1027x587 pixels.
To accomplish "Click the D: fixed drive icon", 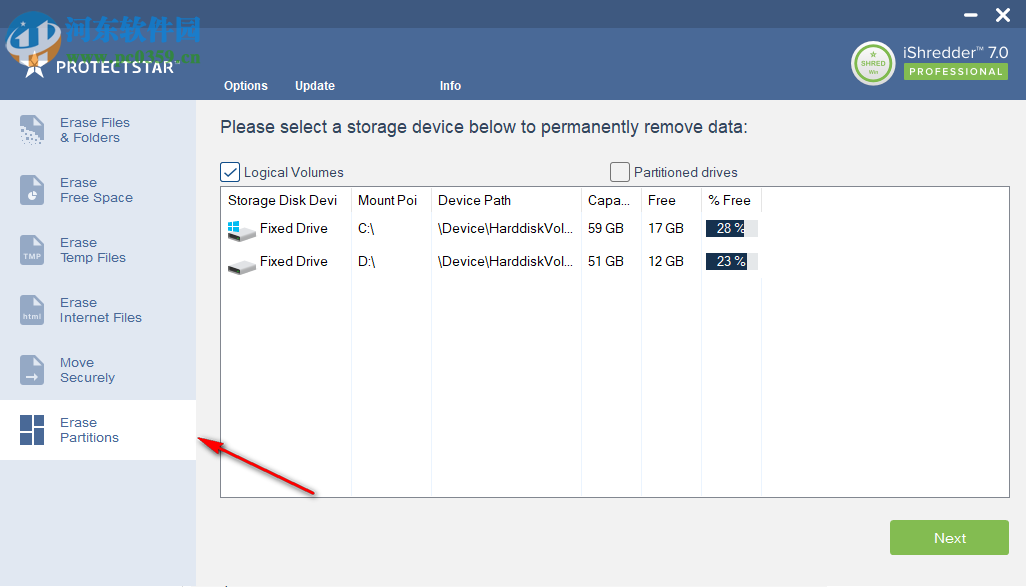I will point(241,266).
